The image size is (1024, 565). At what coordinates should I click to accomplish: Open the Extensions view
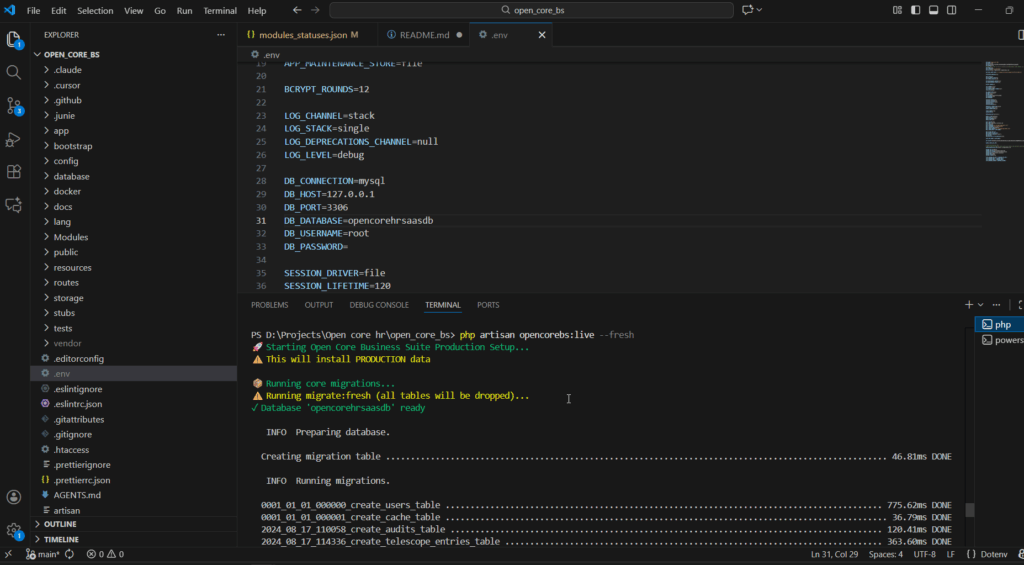click(14, 172)
